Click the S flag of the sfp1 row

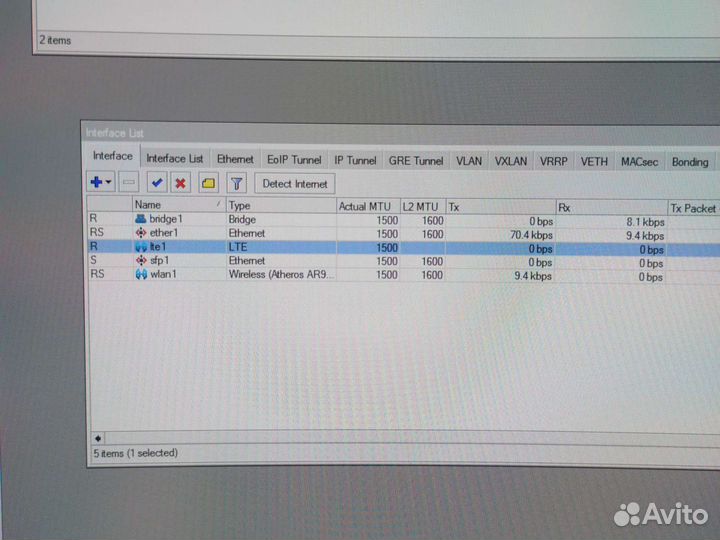click(93, 260)
